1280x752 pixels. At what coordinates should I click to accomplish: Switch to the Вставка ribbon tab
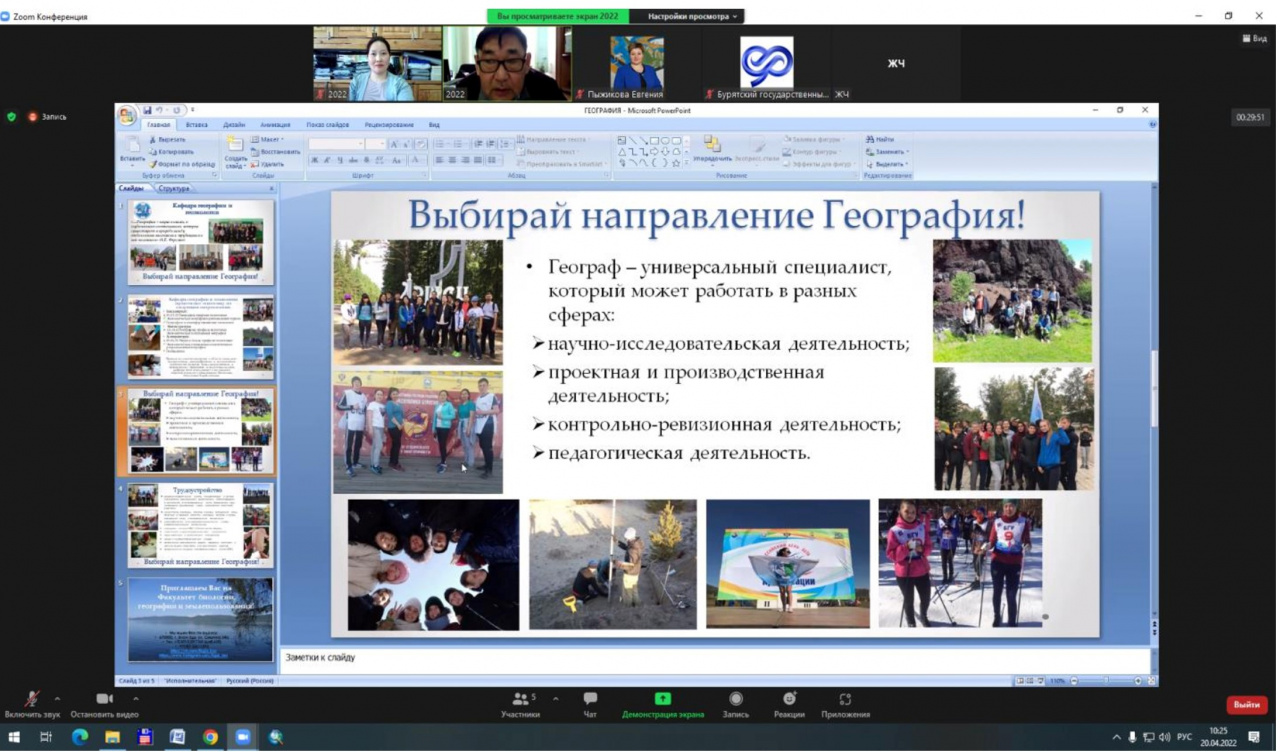pos(197,125)
